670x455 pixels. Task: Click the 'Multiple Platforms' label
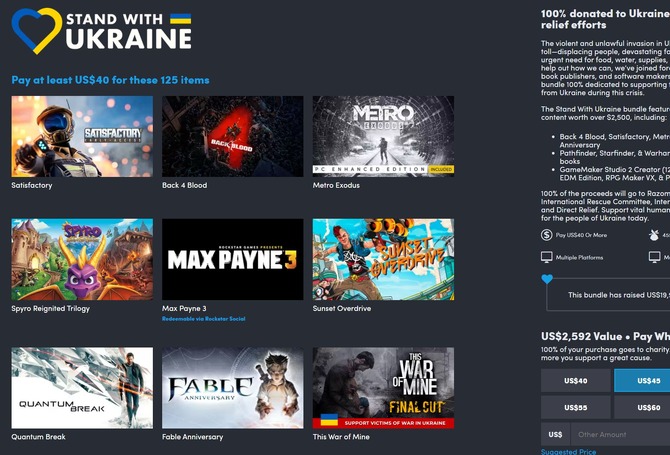(x=579, y=258)
